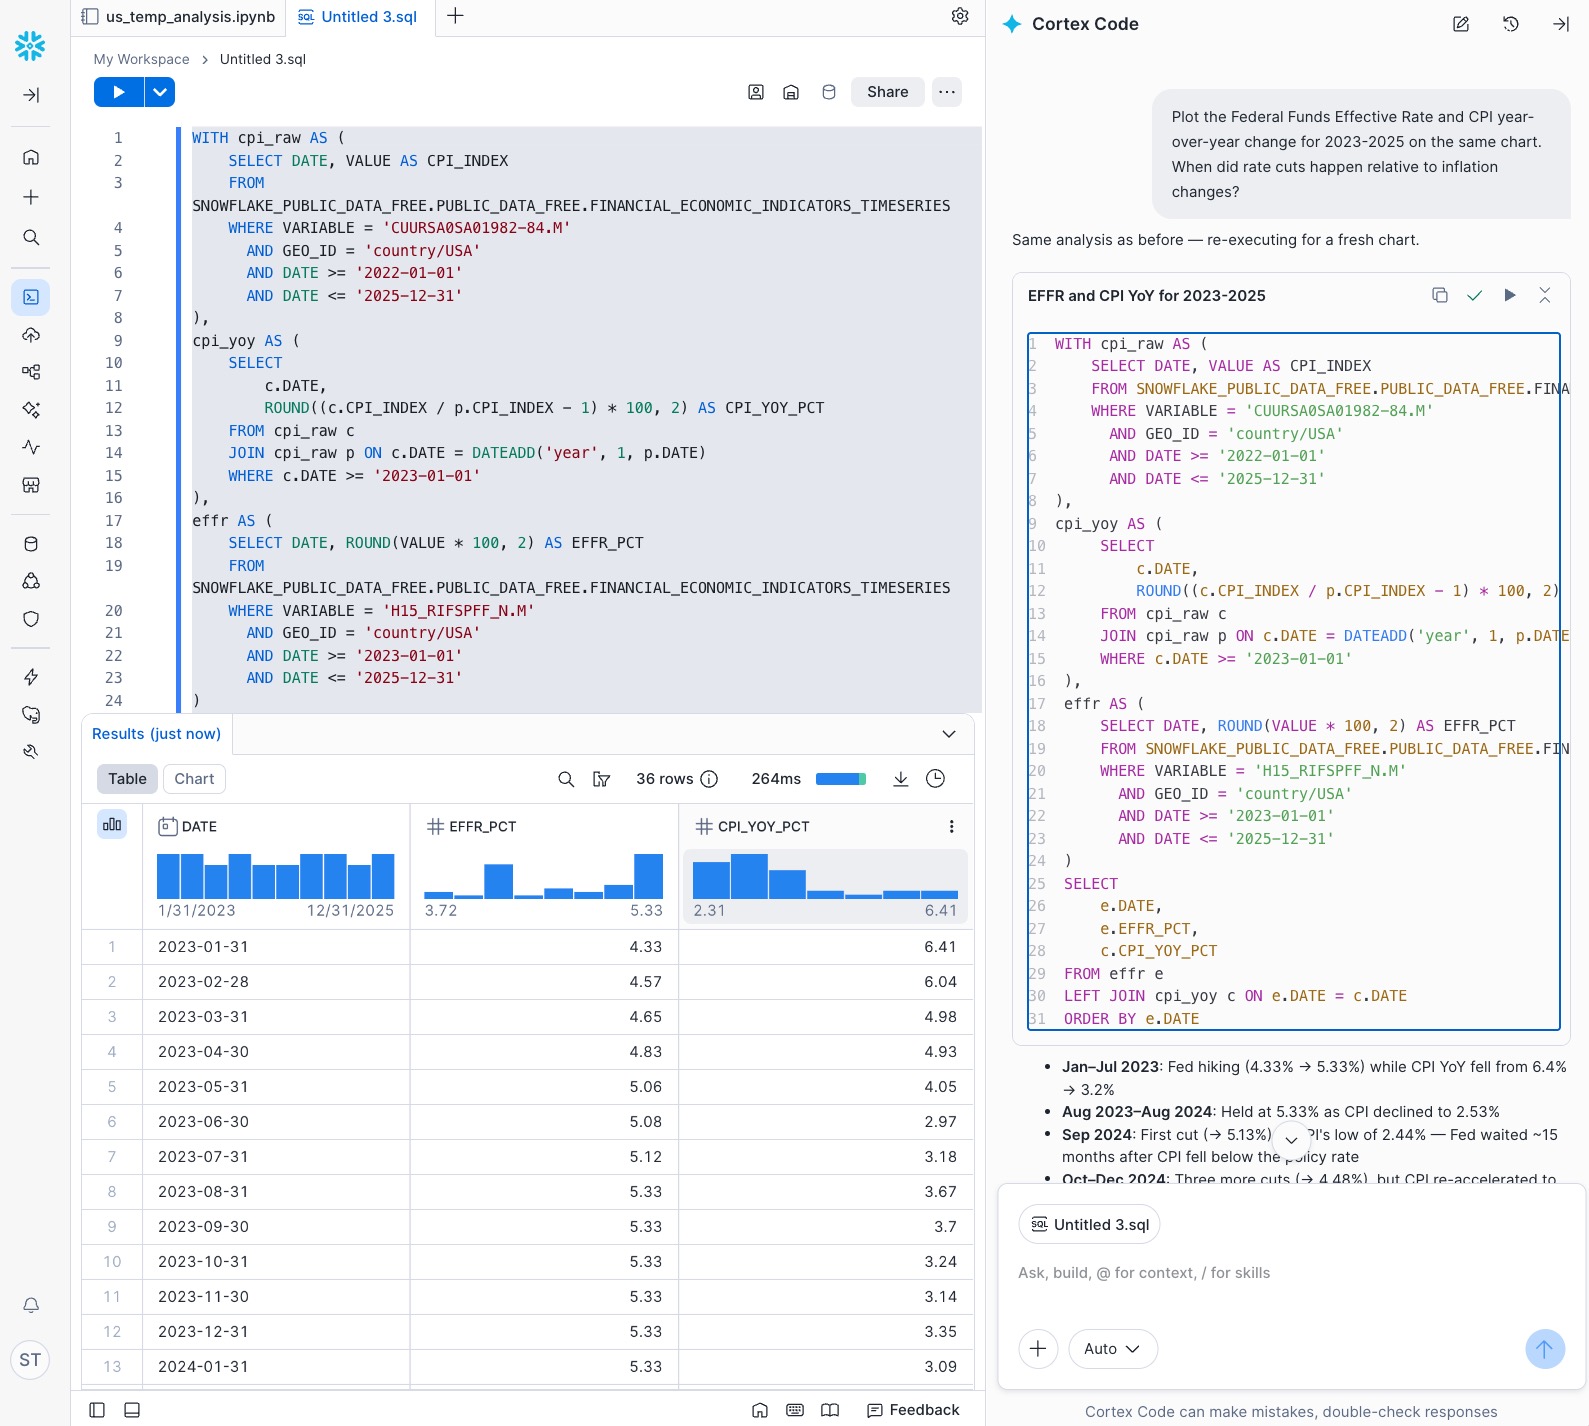Run the suggested EFFR and CPI query
This screenshot has width=1589, height=1426.
coord(1509,295)
